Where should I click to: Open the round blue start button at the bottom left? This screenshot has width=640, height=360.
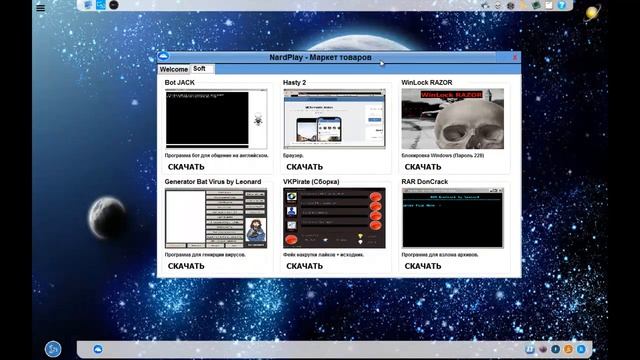click(53, 349)
